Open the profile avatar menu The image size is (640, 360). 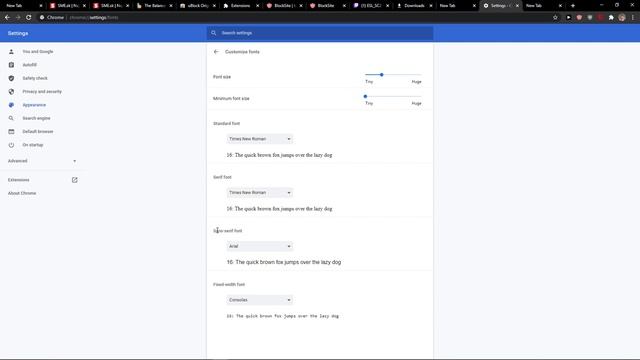tap(622, 18)
